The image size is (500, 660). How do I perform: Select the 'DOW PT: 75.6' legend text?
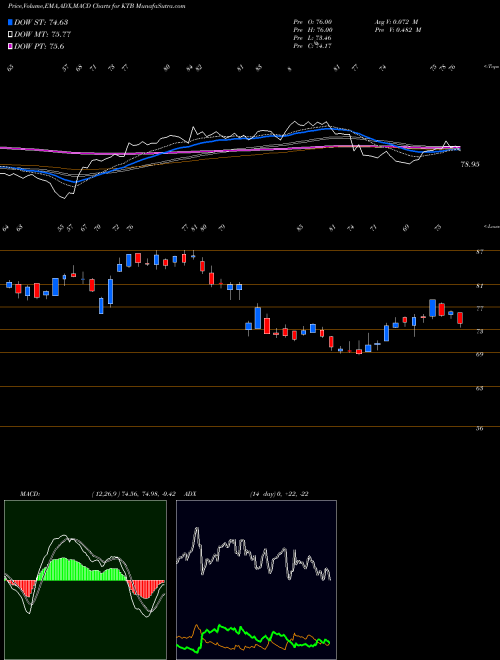[39, 46]
